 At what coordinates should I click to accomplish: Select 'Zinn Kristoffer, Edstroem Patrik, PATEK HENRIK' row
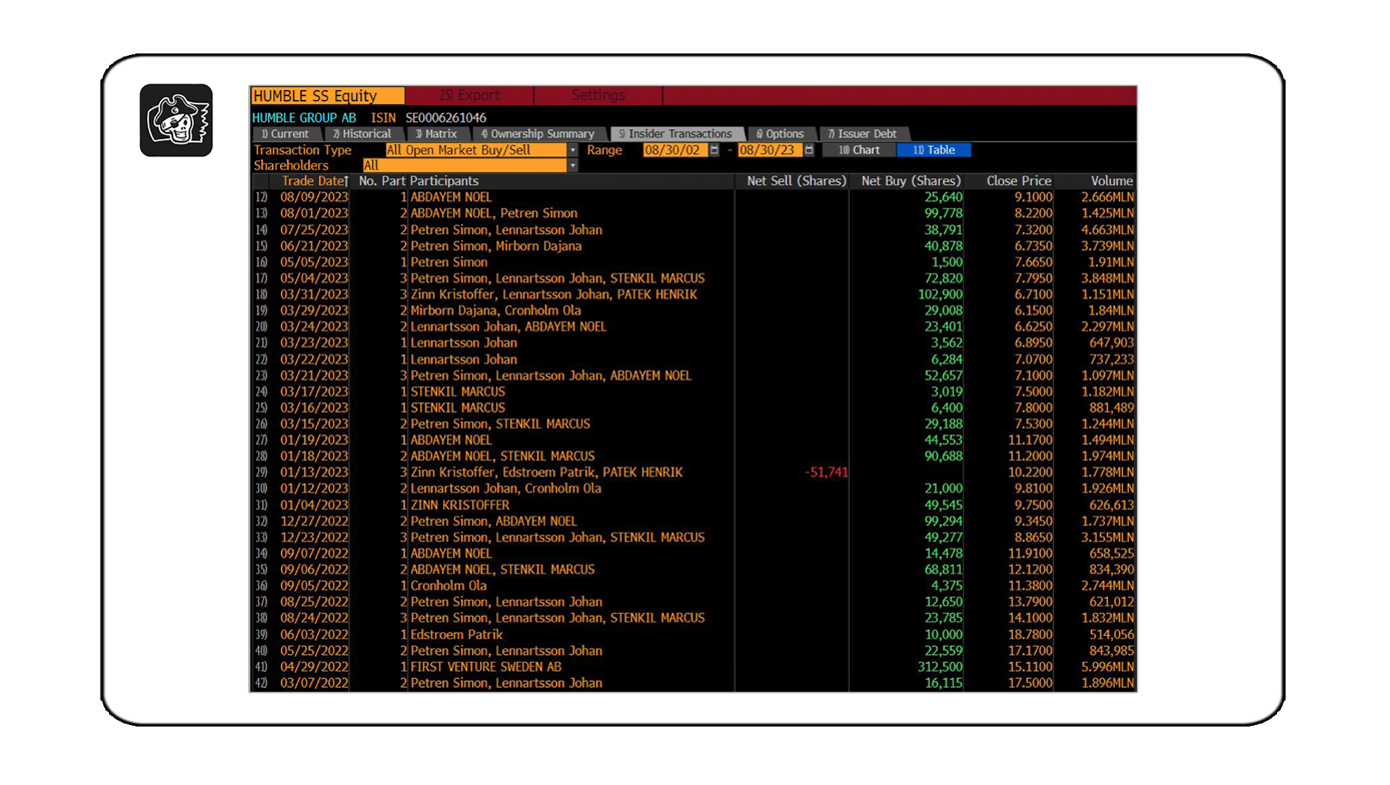[x=693, y=472]
